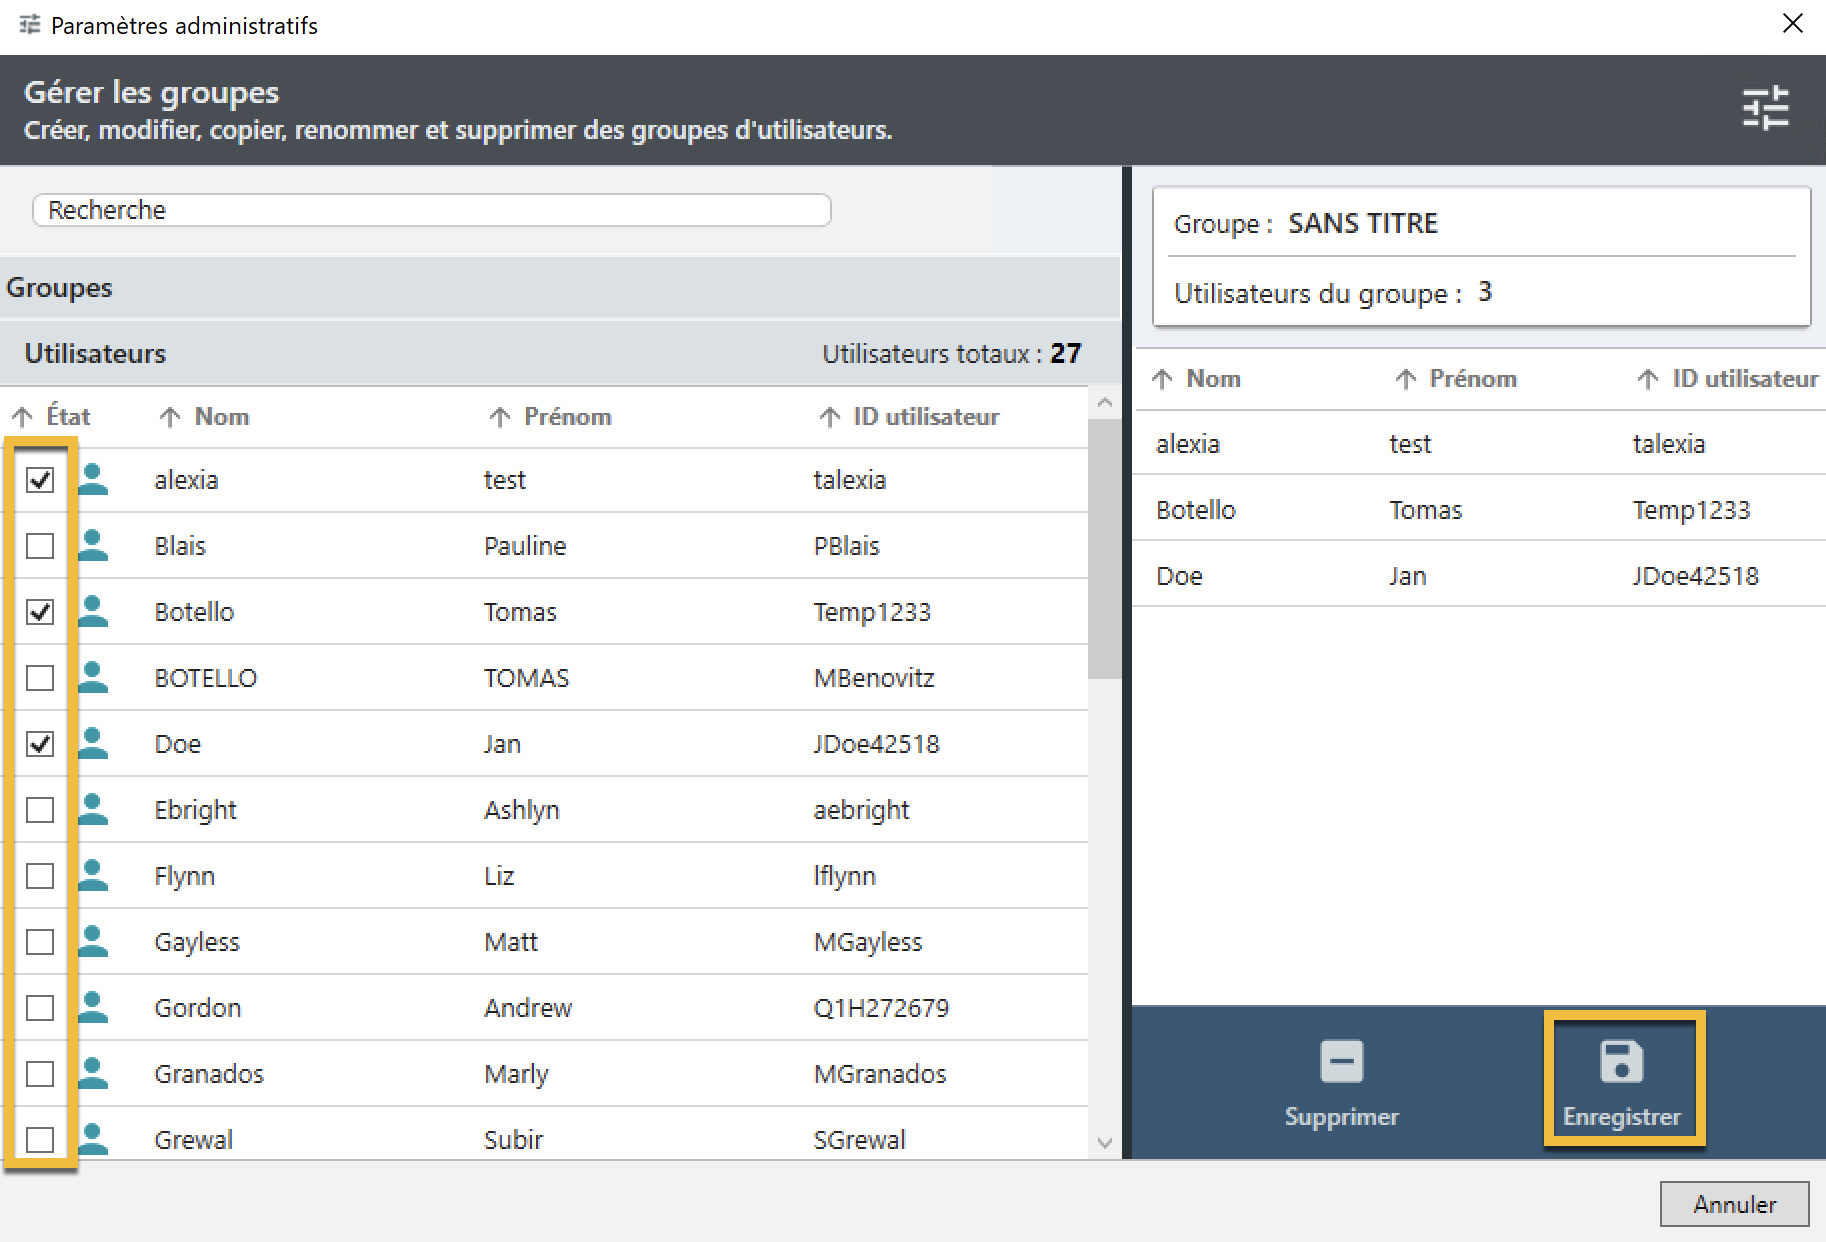
Task: Click the user icon beside Granados
Action: [93, 1073]
